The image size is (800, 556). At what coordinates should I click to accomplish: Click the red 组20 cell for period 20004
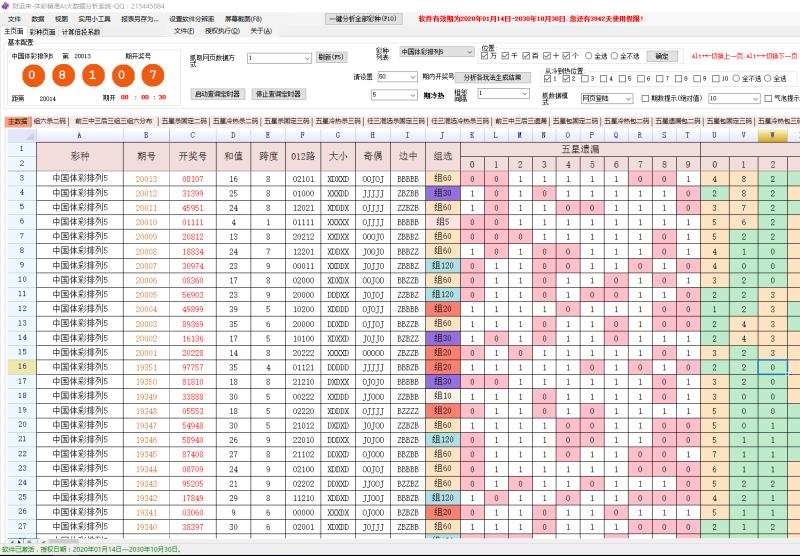tap(442, 309)
